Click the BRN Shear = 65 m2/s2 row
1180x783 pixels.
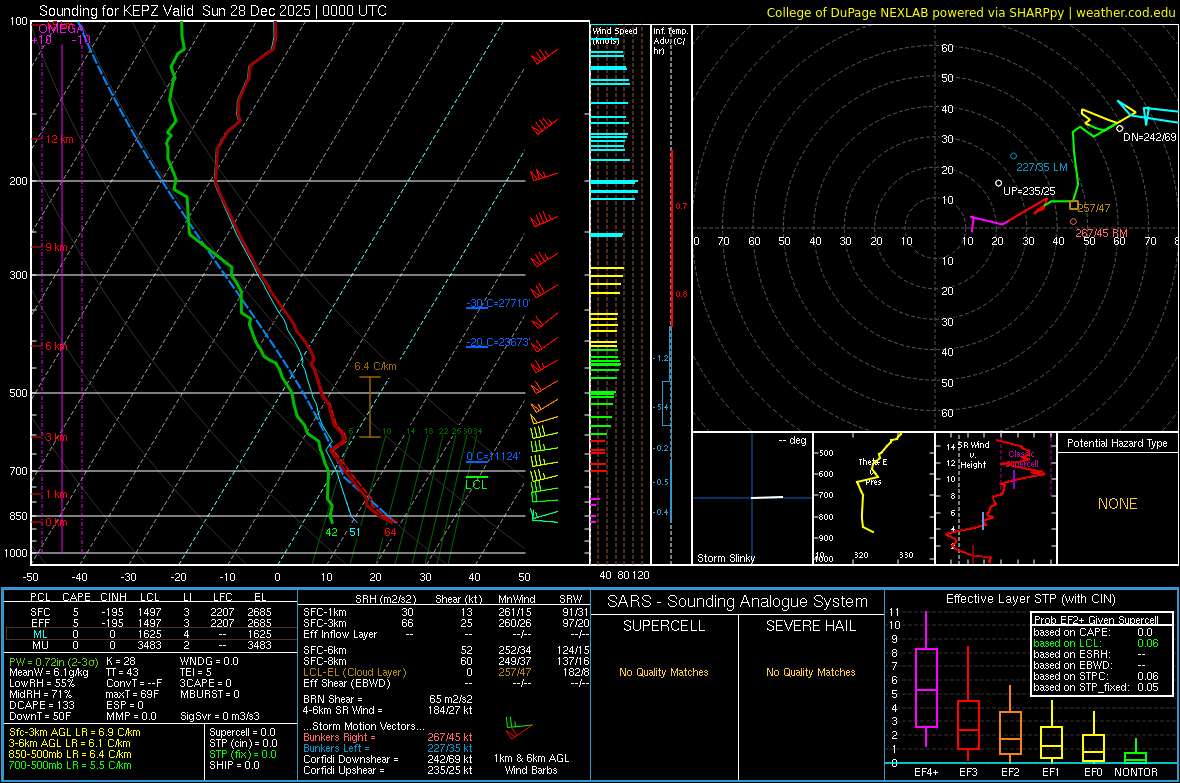[387, 699]
